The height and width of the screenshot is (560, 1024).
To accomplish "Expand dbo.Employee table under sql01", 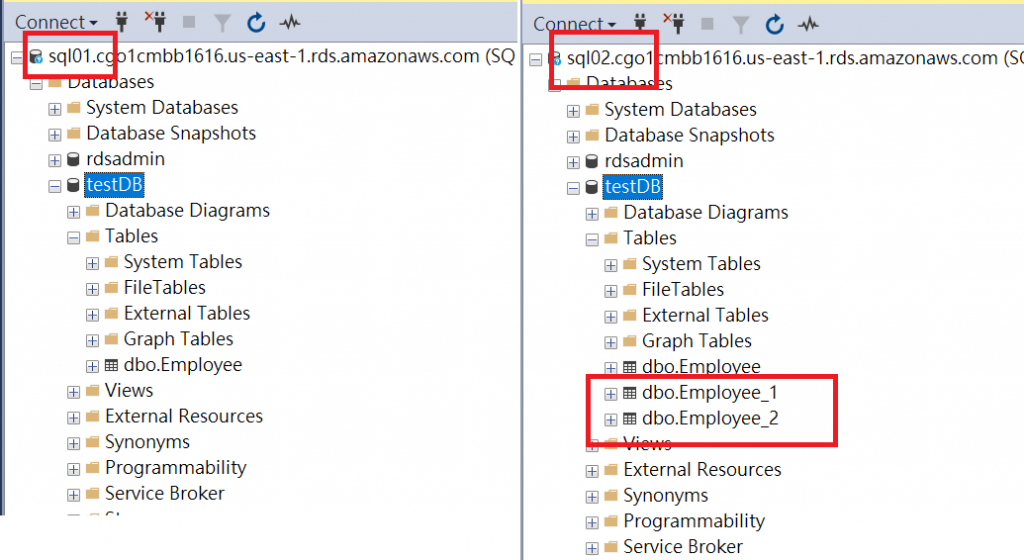I will 93,366.
